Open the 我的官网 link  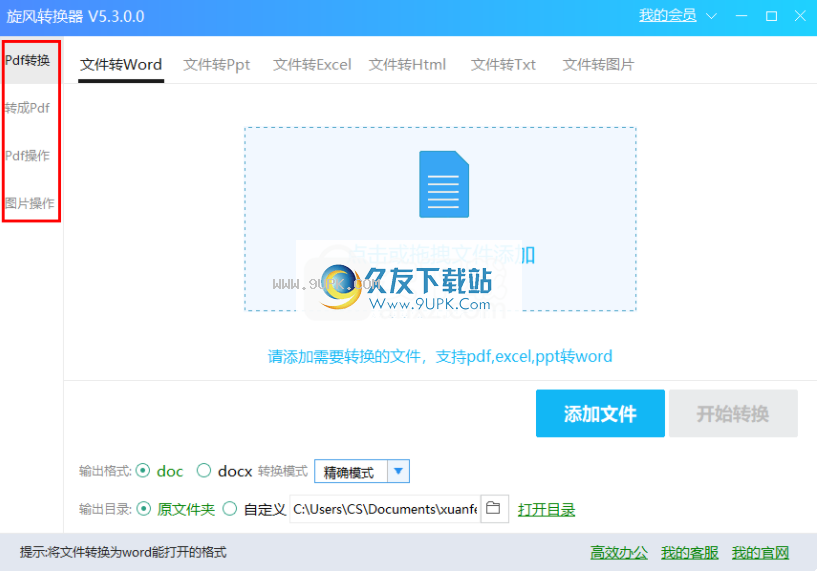(760, 552)
